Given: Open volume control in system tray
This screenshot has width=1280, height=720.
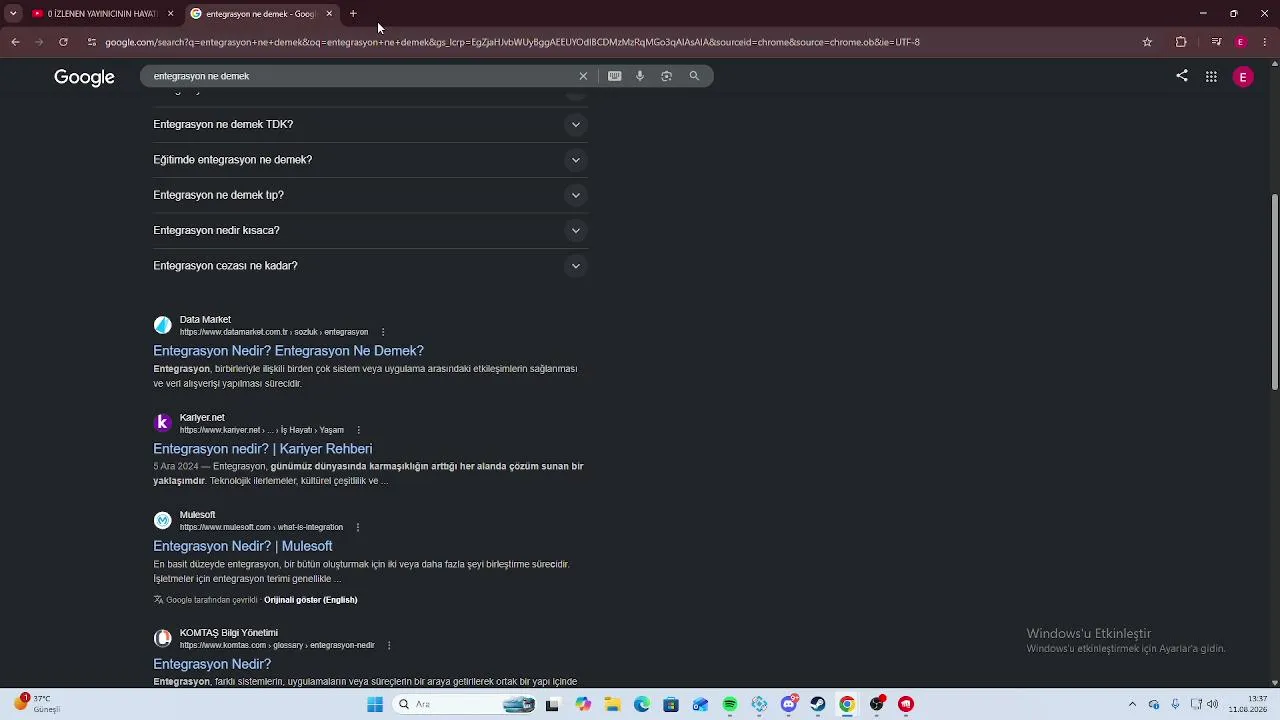Looking at the screenshot, I should (x=1212, y=704).
